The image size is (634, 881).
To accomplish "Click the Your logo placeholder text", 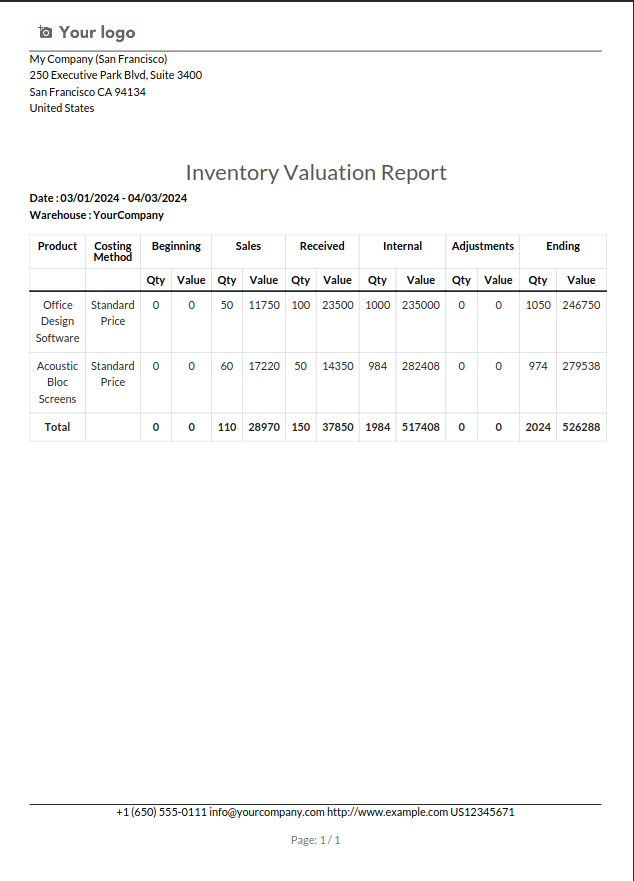I will pyautogui.click(x=97, y=33).
